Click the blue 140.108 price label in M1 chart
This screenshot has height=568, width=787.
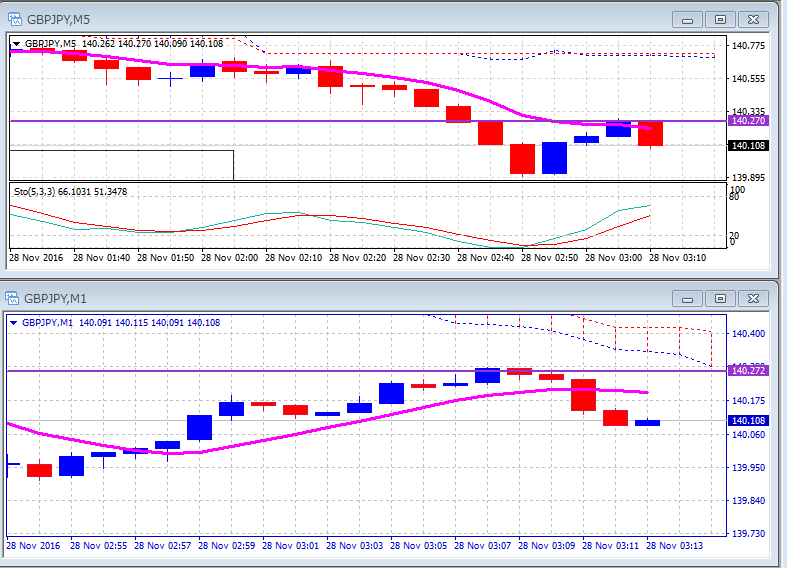(748, 420)
